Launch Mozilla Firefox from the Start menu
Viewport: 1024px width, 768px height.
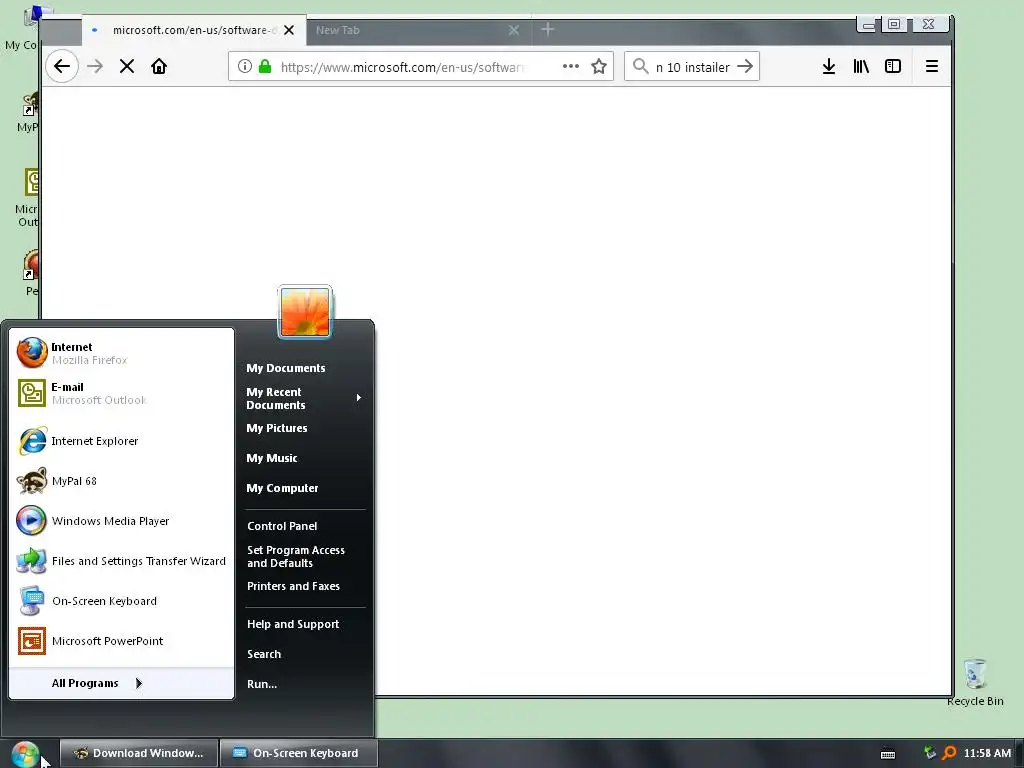[x=121, y=353]
